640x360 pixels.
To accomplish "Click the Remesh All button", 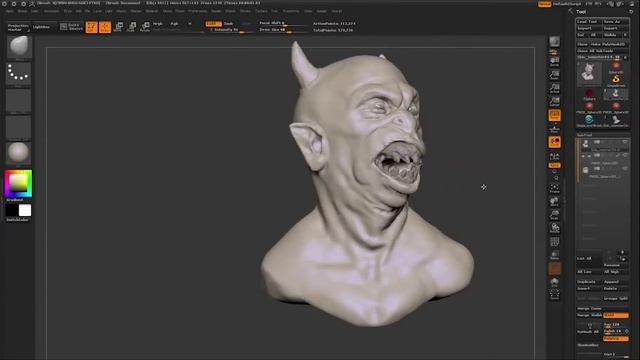I will (589, 331).
